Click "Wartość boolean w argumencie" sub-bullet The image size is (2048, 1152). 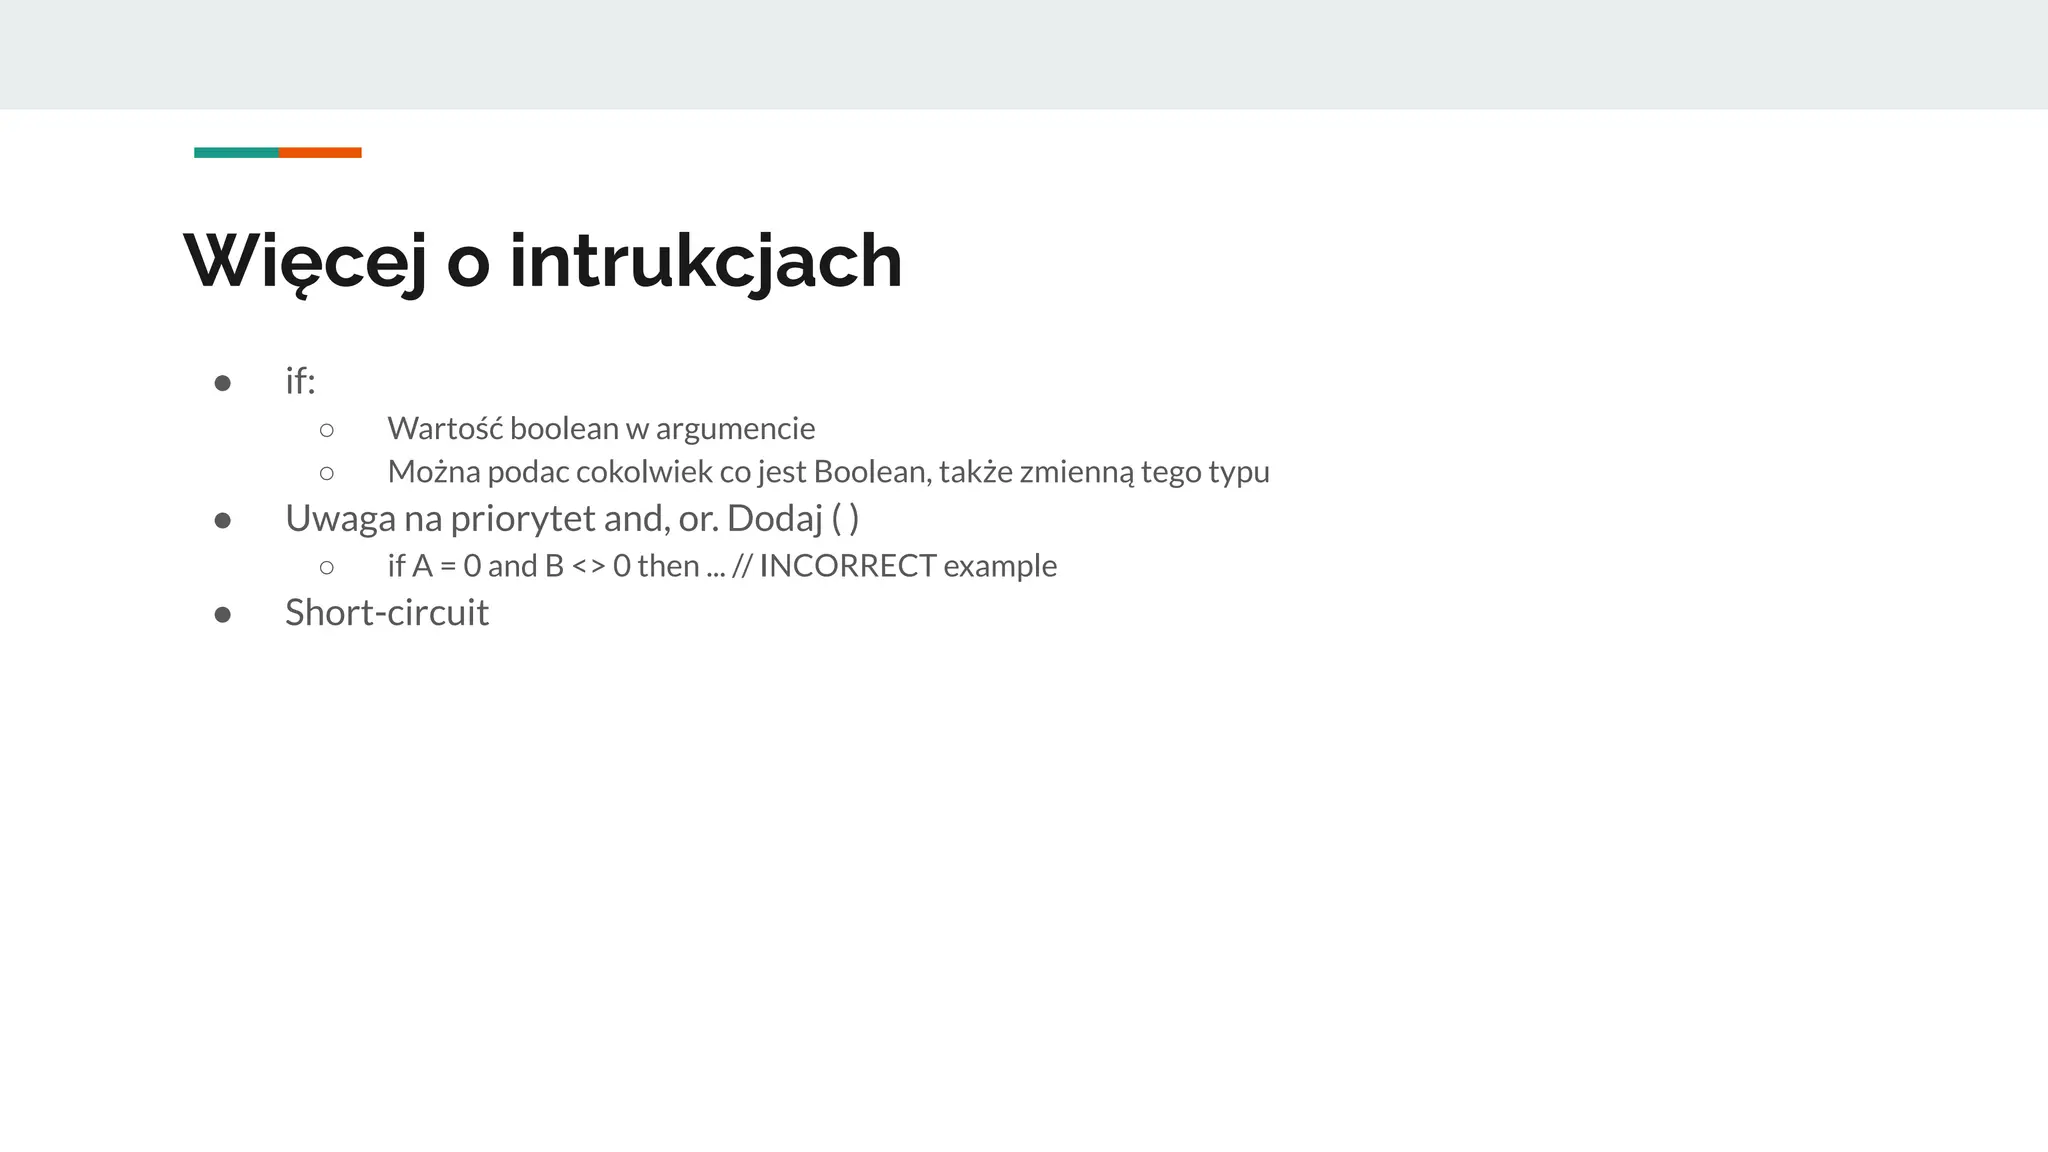pyautogui.click(x=601, y=428)
